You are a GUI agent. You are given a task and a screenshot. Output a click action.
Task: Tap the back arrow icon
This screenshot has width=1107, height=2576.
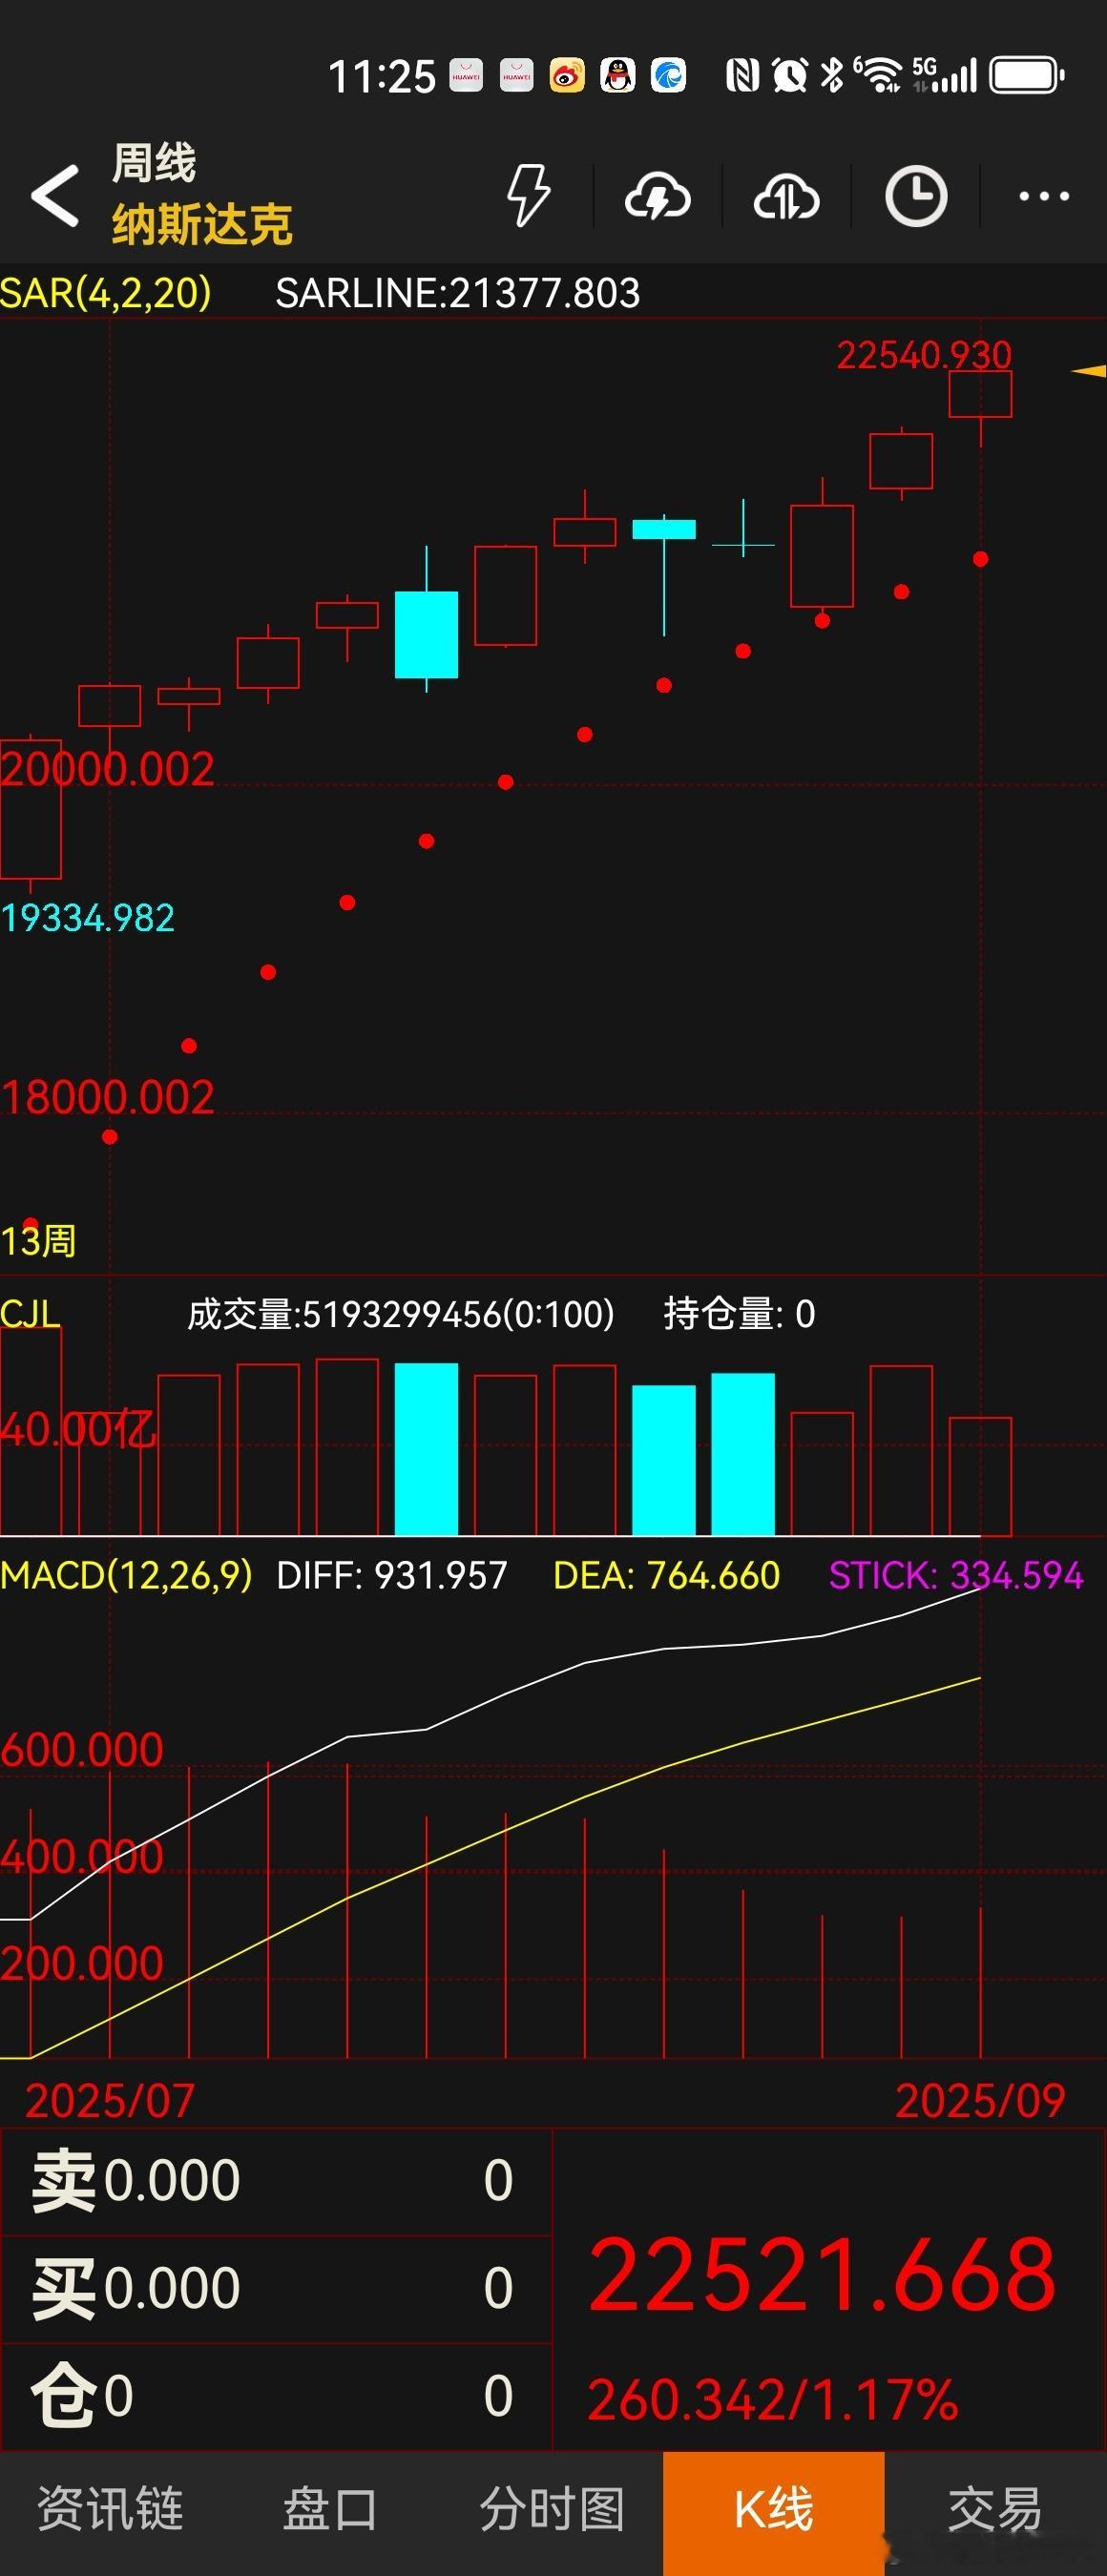55,195
